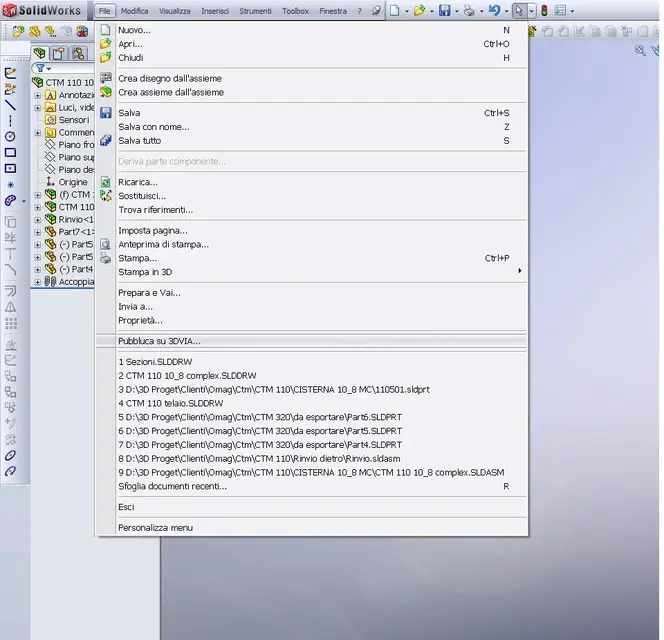
Task: Click the Save floppy disk toolbar icon
Action: pyautogui.click(x=444, y=11)
